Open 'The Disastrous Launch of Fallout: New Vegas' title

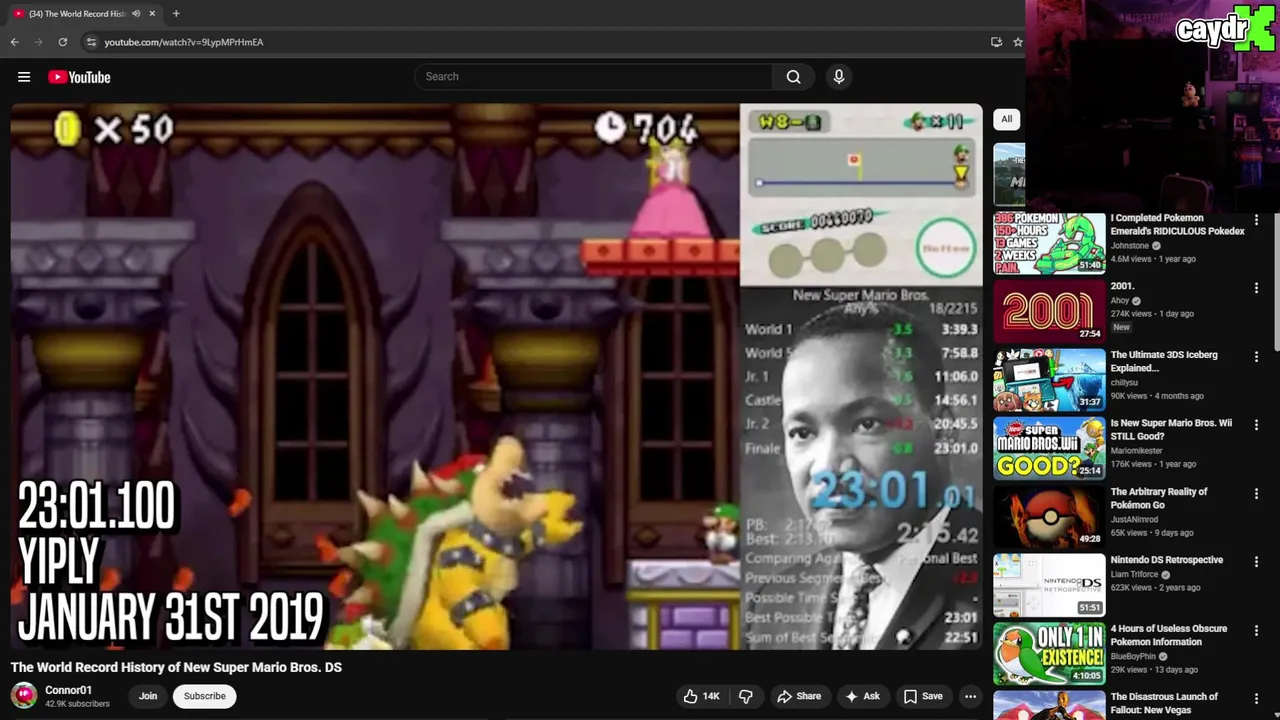pos(1164,703)
